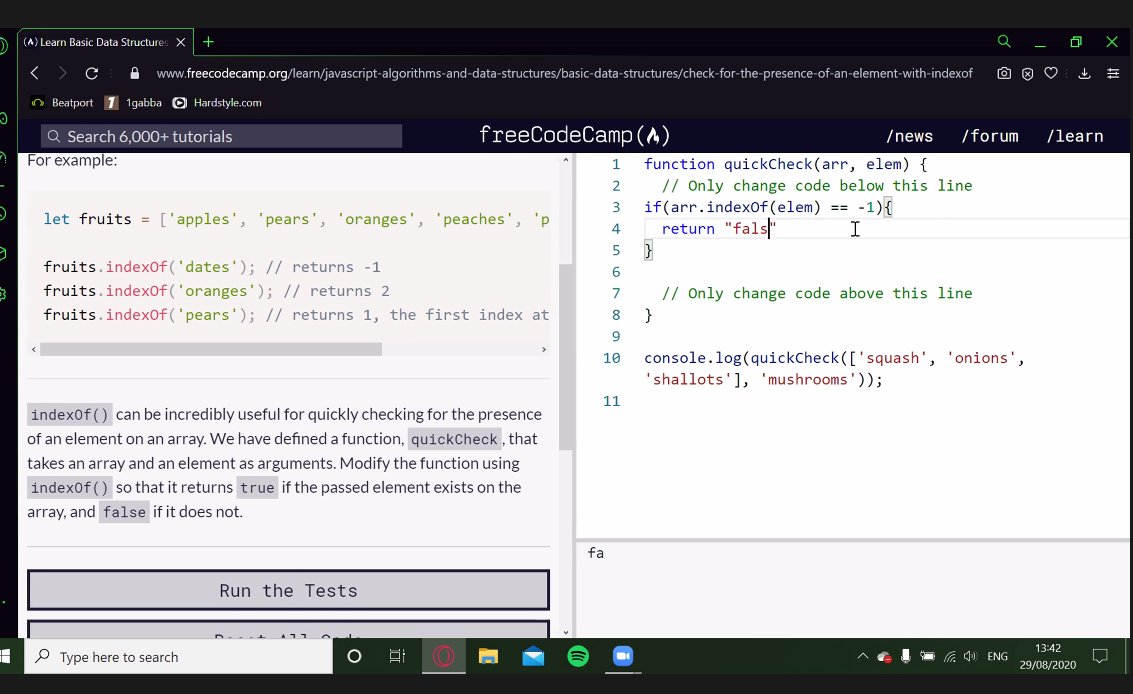Click the console.log(quickCheck line in editor

pyautogui.click(x=834, y=358)
